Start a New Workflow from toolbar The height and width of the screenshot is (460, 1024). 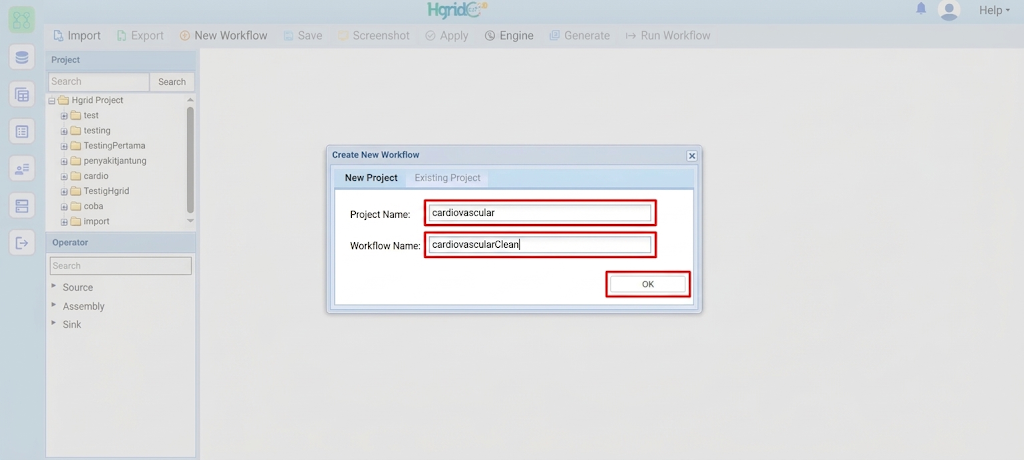tap(223, 35)
